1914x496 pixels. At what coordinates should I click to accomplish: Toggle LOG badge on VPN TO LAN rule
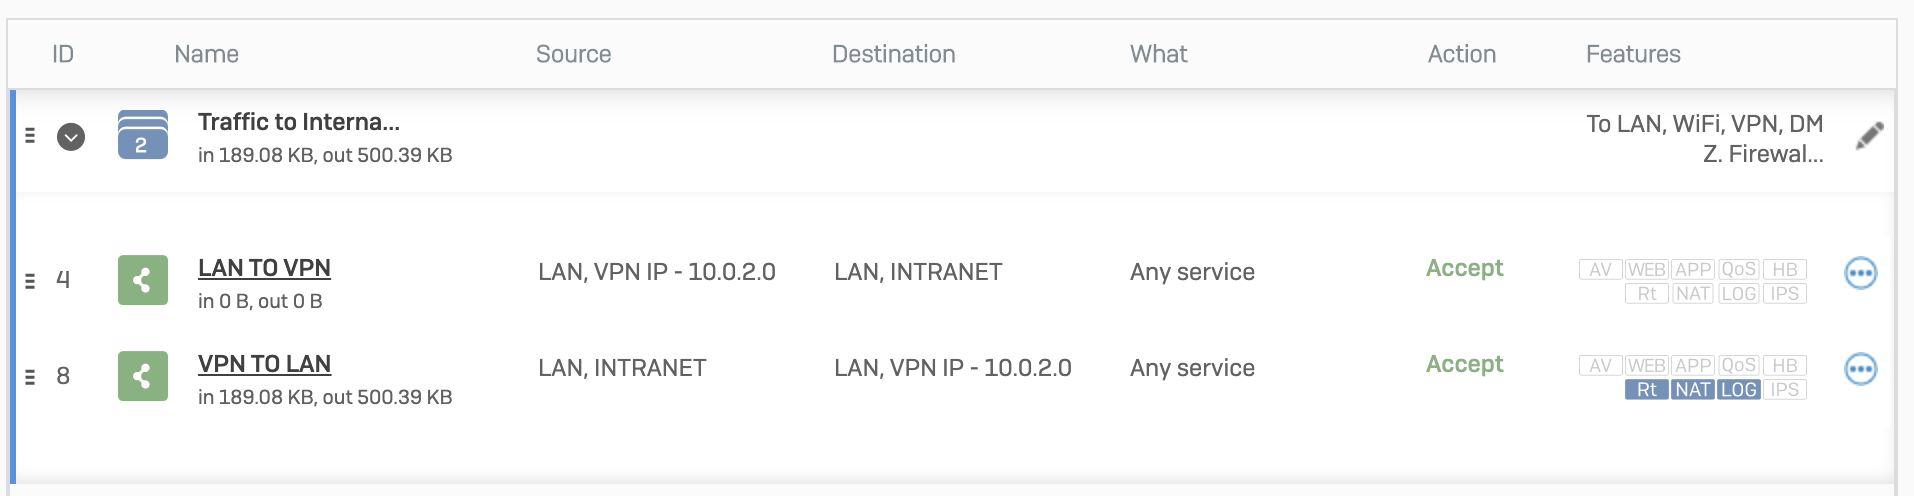pos(1739,390)
